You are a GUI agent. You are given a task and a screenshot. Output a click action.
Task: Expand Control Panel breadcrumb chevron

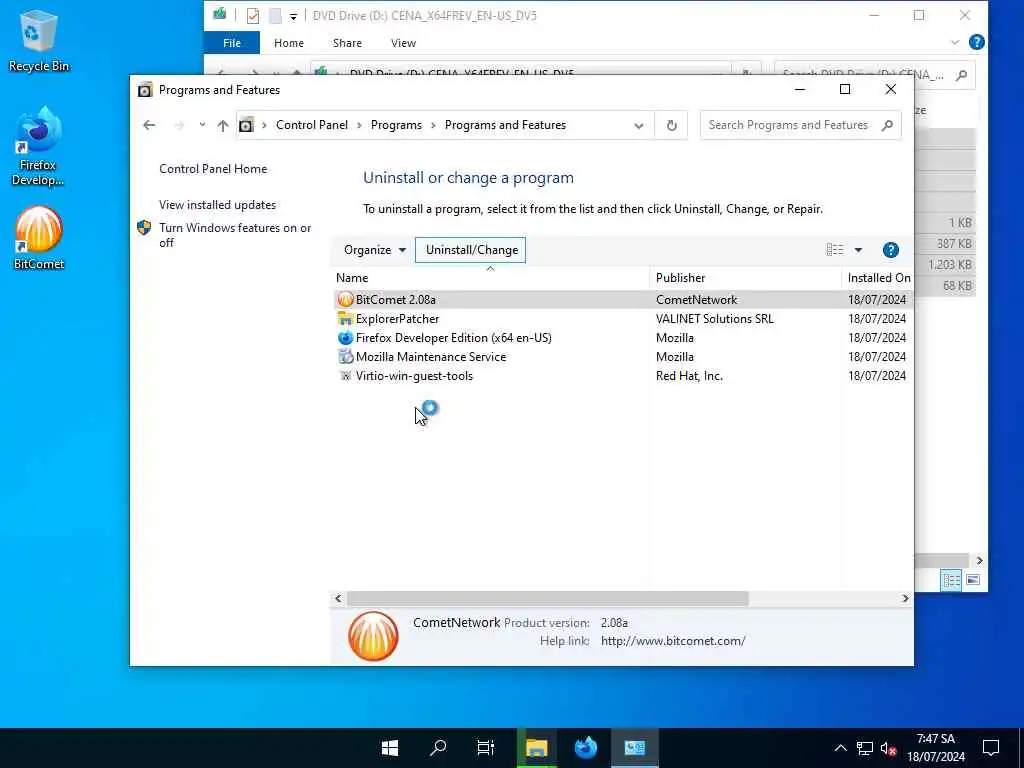359,125
